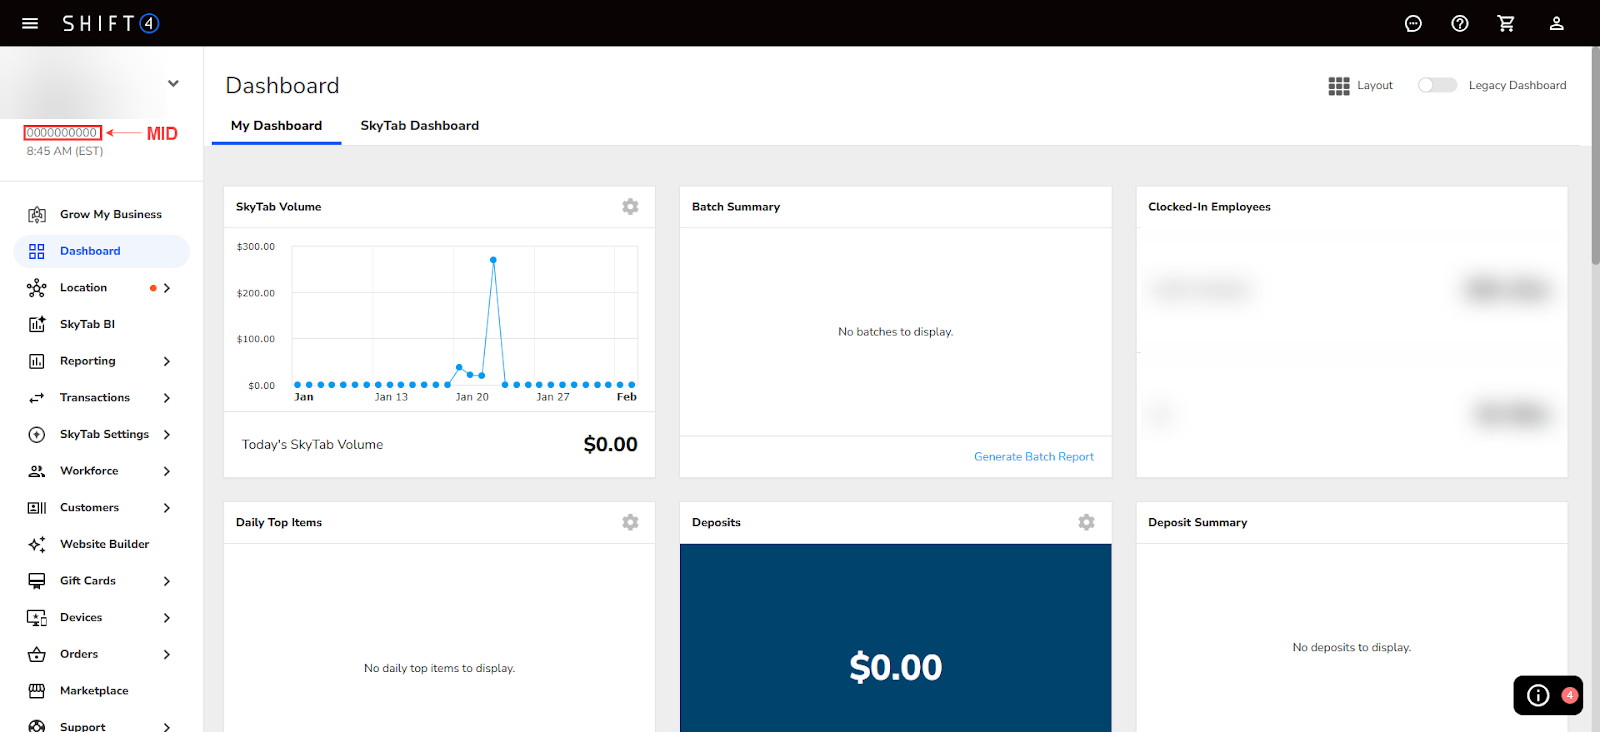Image resolution: width=1600 pixels, height=732 pixels.
Task: Click the peak data point on SkyTab chart
Action: tap(493, 260)
